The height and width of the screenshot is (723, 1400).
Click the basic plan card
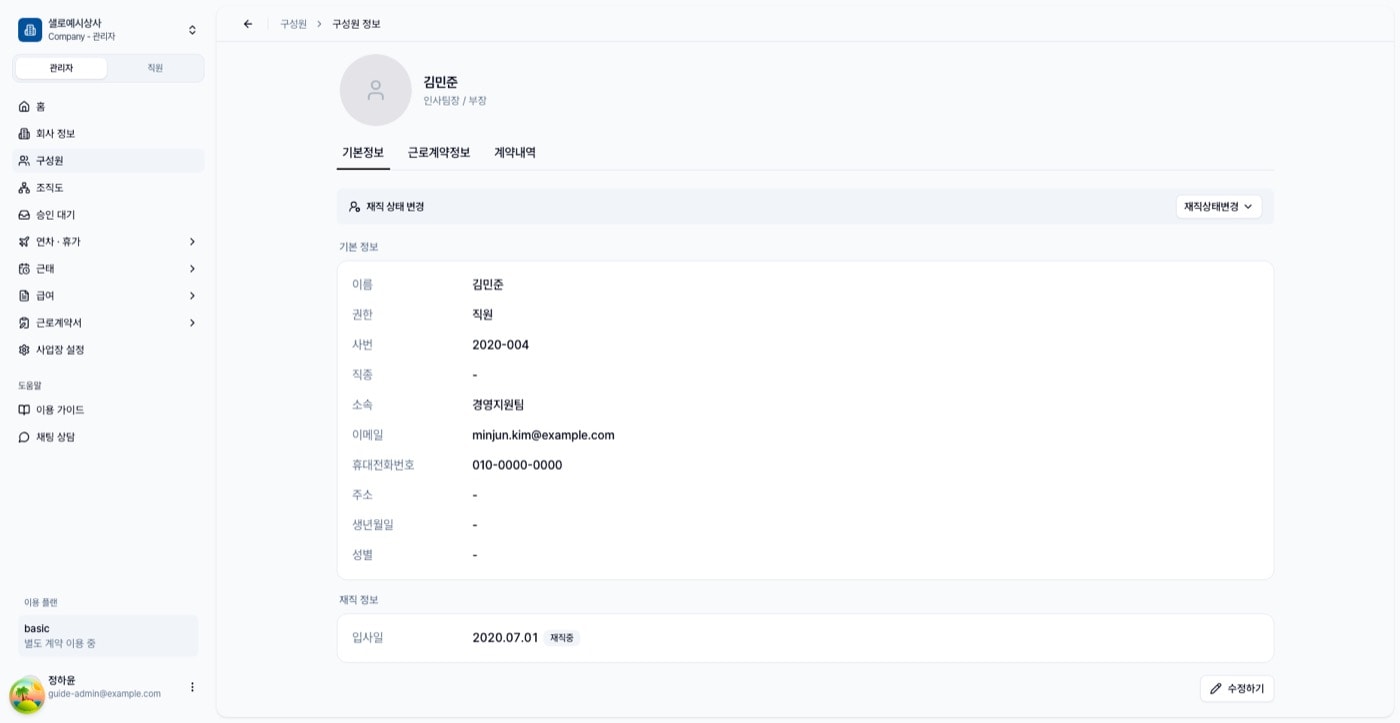pyautogui.click(x=108, y=636)
